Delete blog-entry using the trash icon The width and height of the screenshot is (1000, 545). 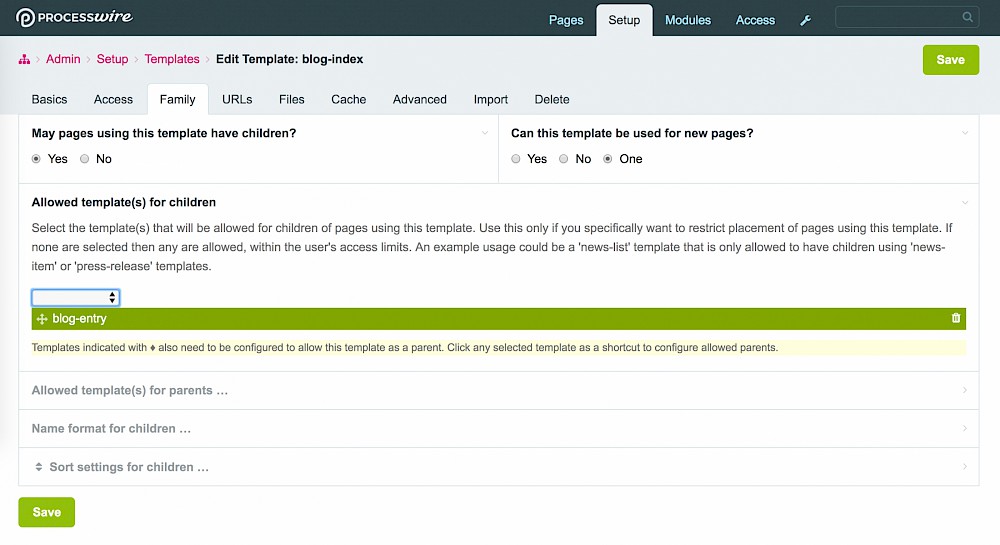956,318
